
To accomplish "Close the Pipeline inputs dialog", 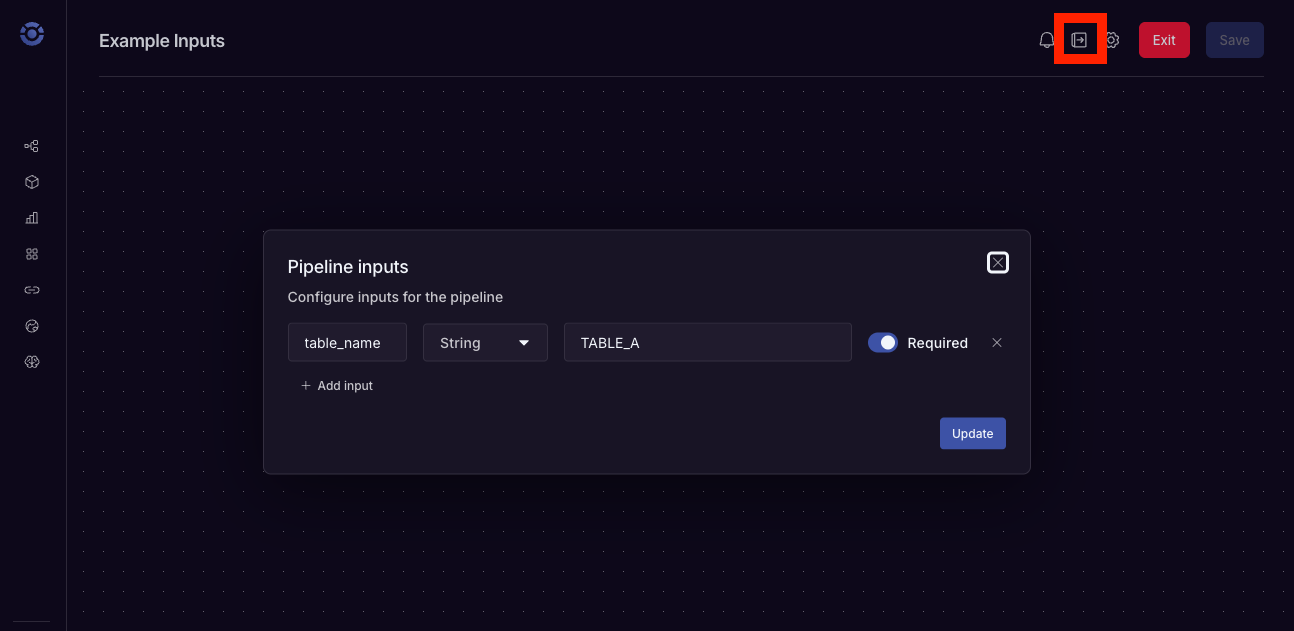I will [997, 262].
